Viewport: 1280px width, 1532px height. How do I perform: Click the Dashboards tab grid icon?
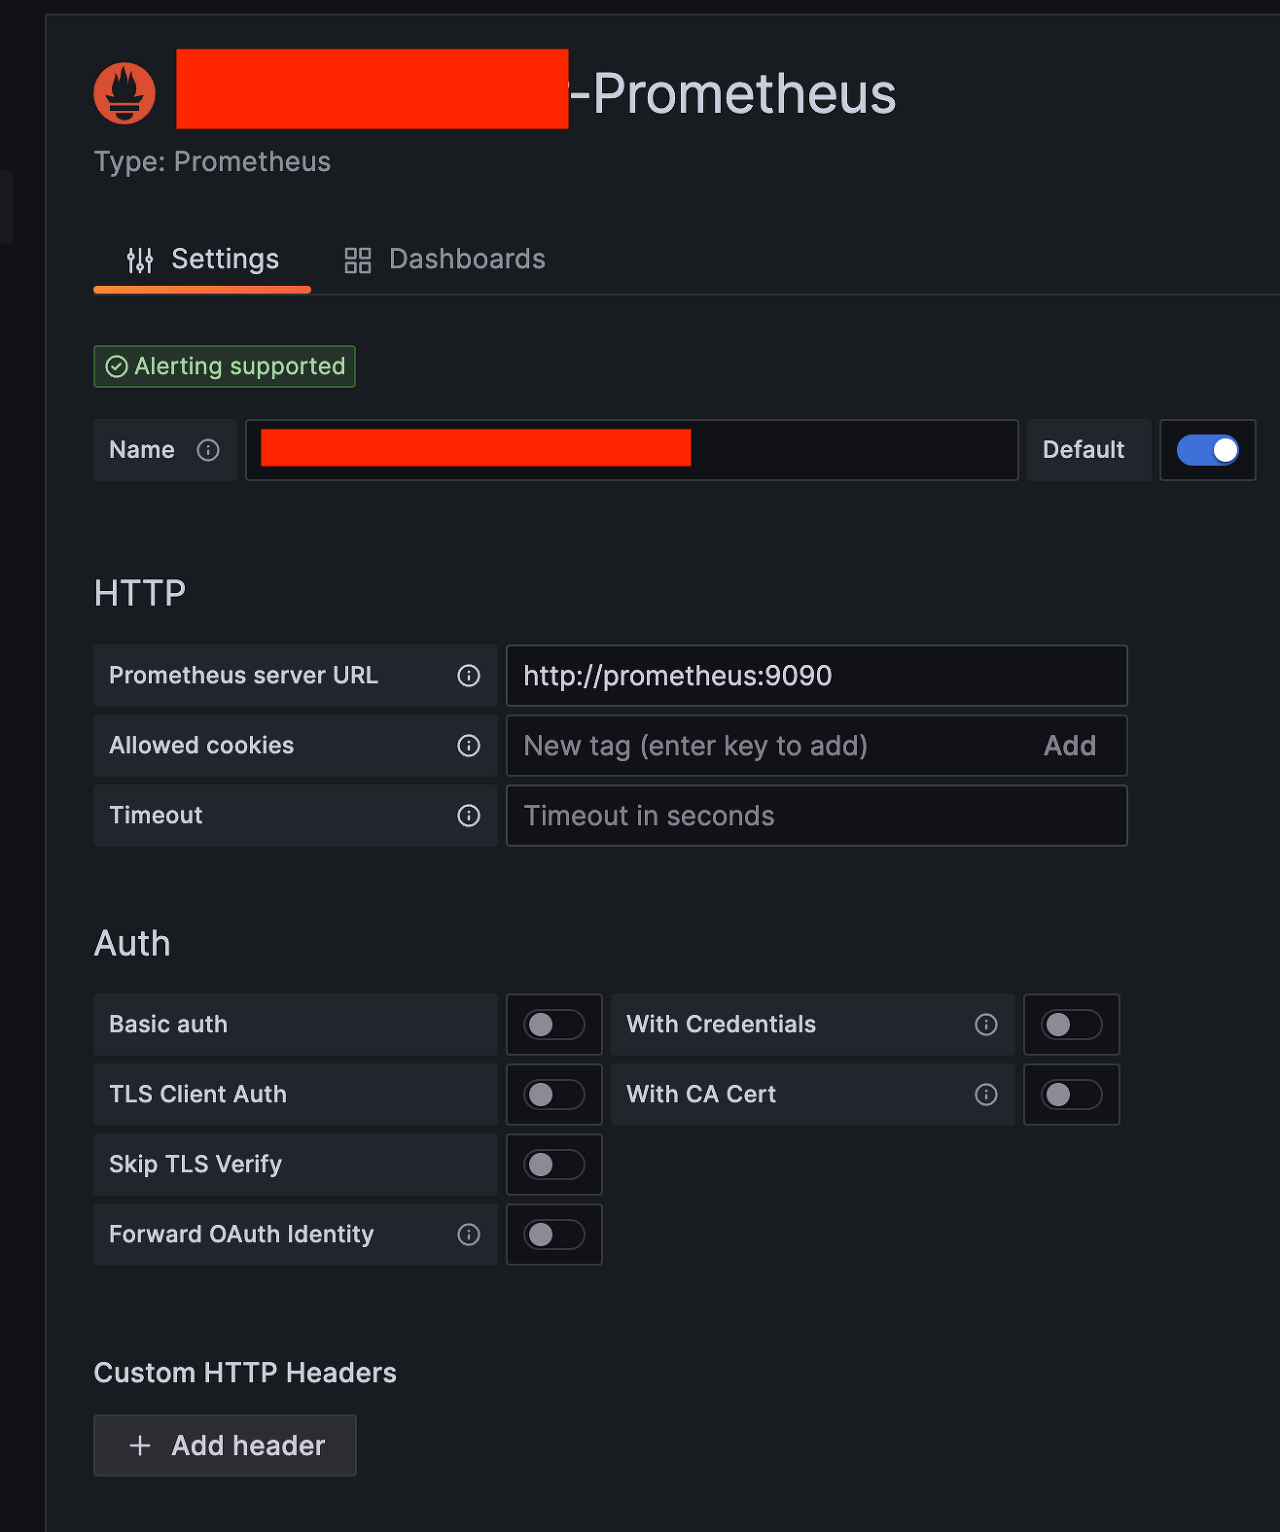tap(358, 260)
